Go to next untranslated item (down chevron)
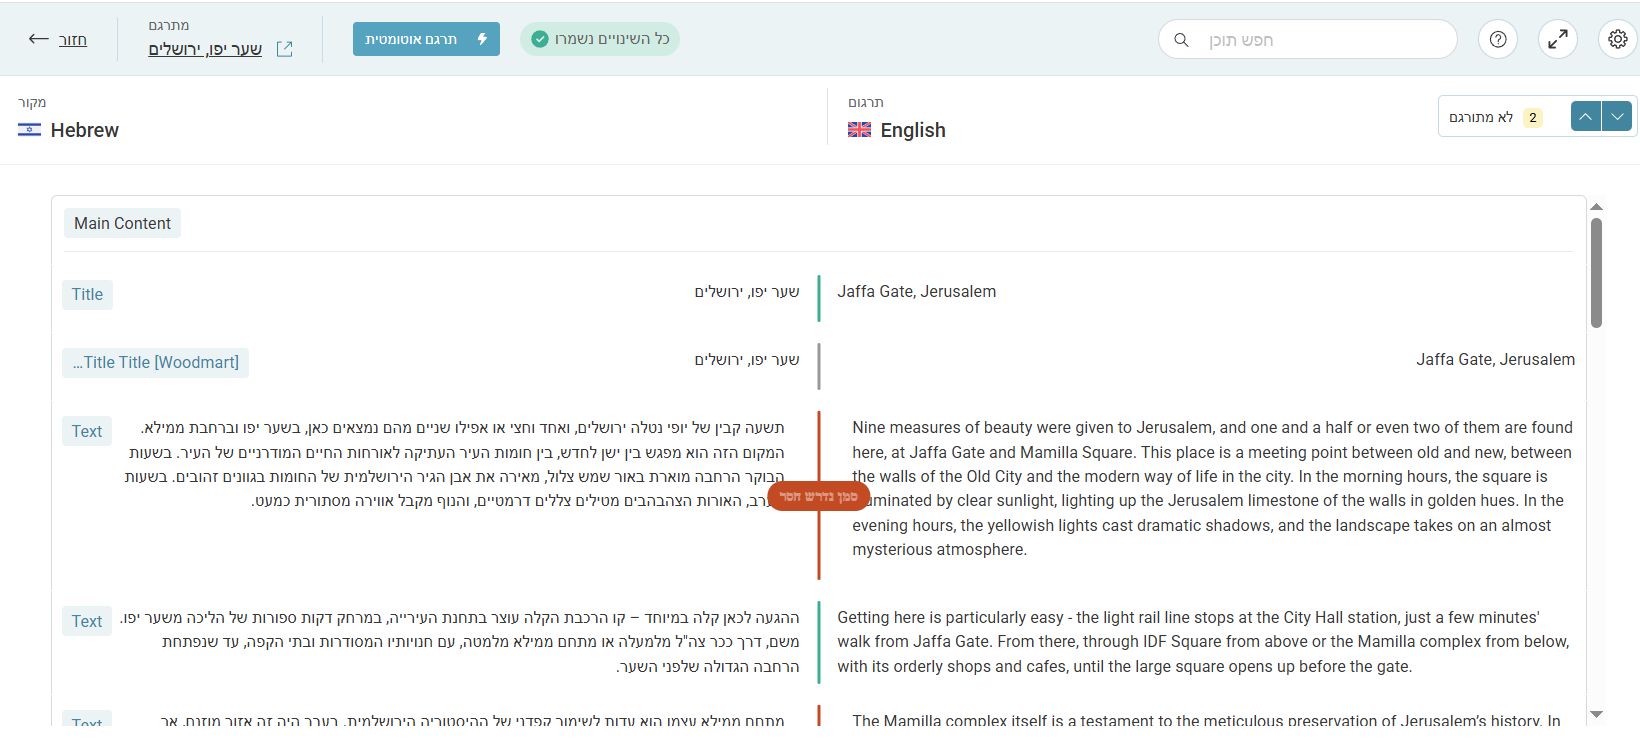This screenshot has width=1640, height=748. 1617,117
